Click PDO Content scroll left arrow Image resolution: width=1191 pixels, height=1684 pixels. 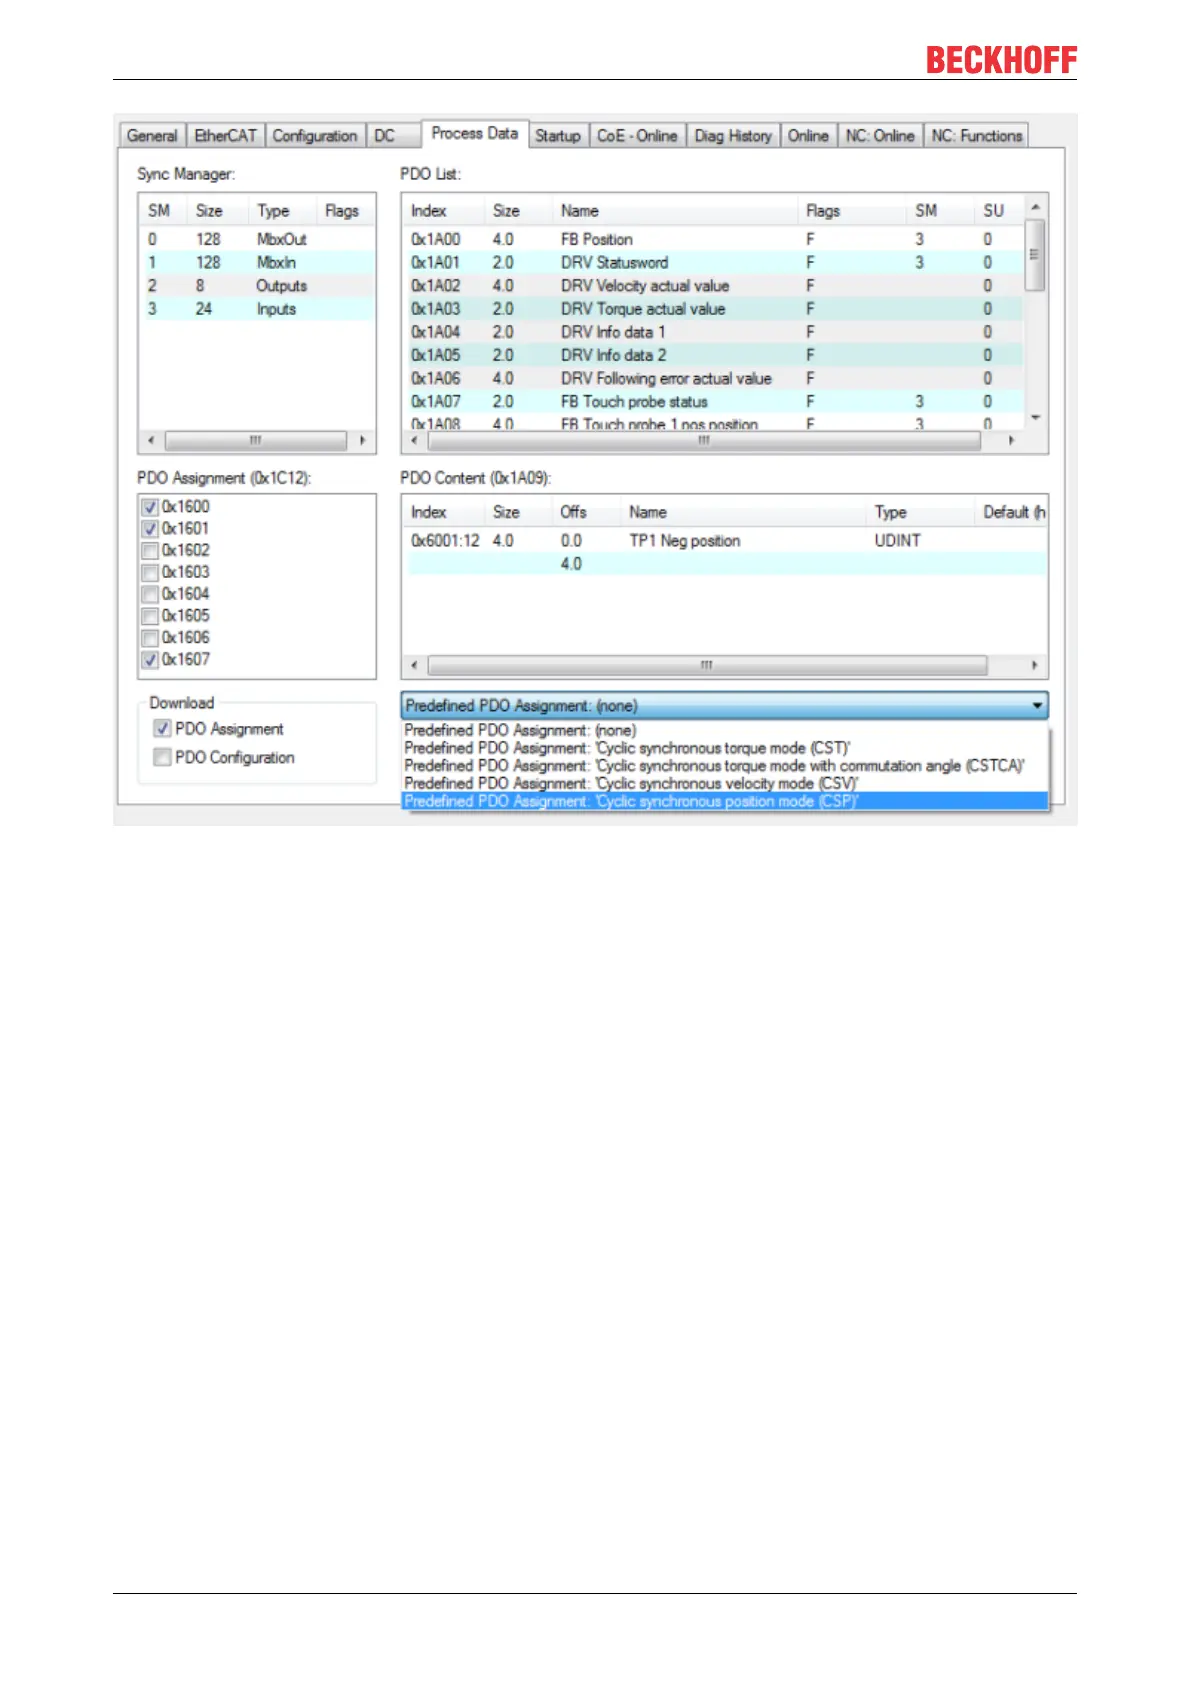pos(415,665)
